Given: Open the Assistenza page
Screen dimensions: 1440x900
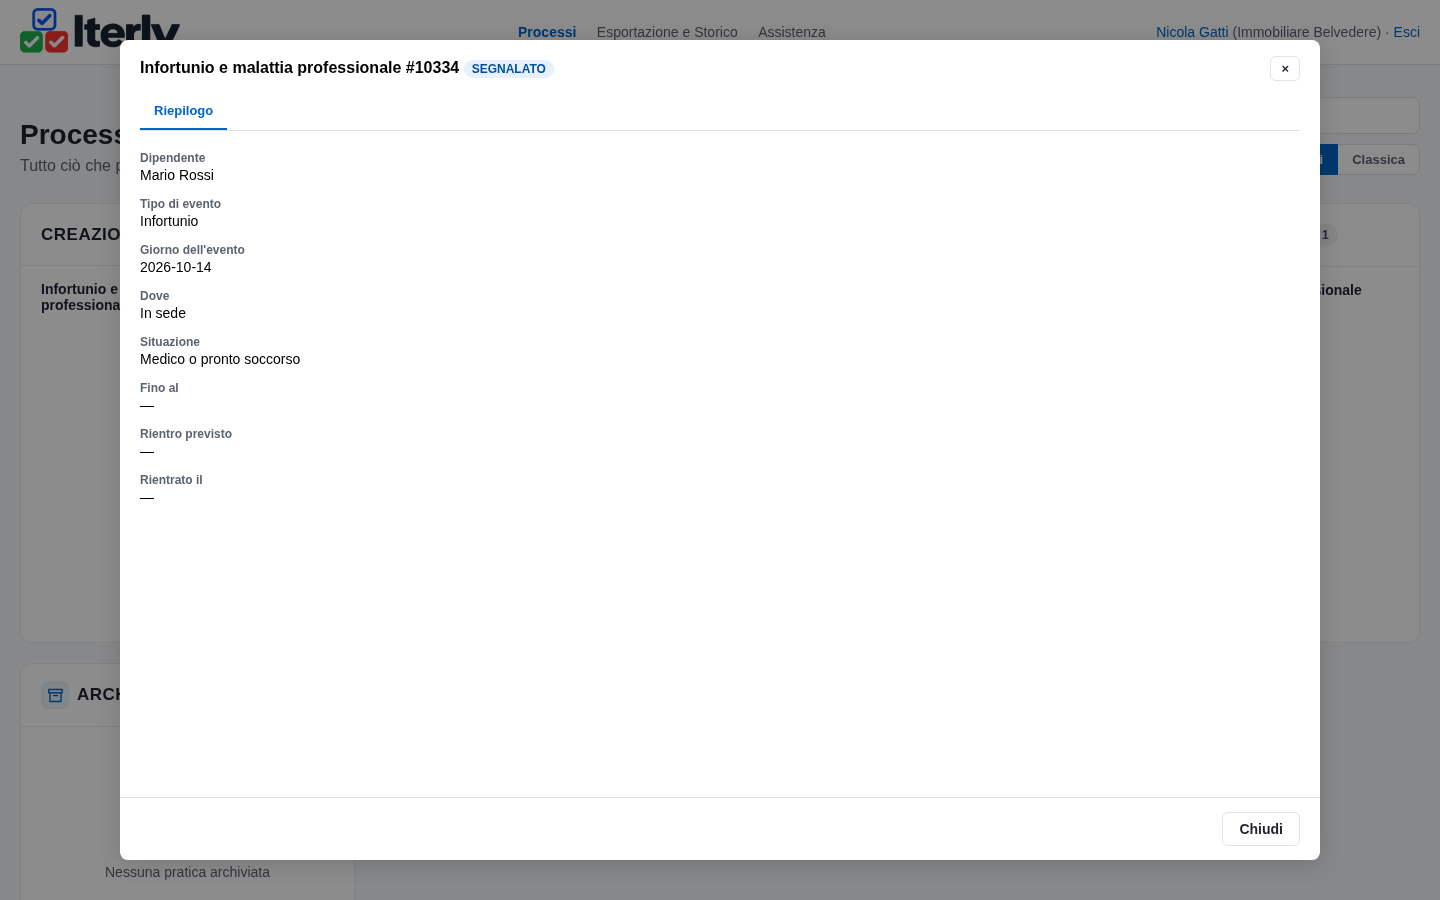Looking at the screenshot, I should tap(792, 32).
